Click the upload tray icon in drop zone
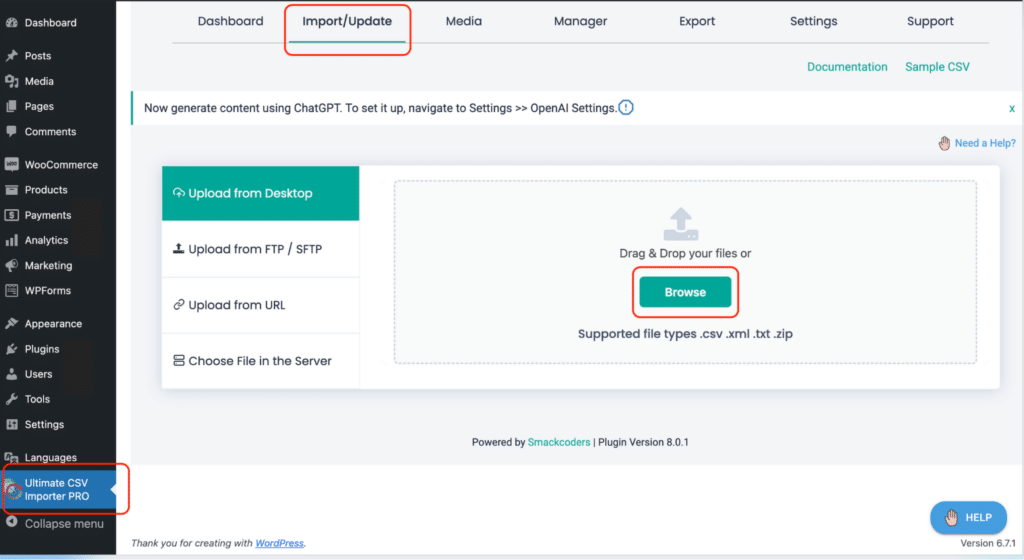This screenshot has height=560, width=1024. [x=680, y=224]
